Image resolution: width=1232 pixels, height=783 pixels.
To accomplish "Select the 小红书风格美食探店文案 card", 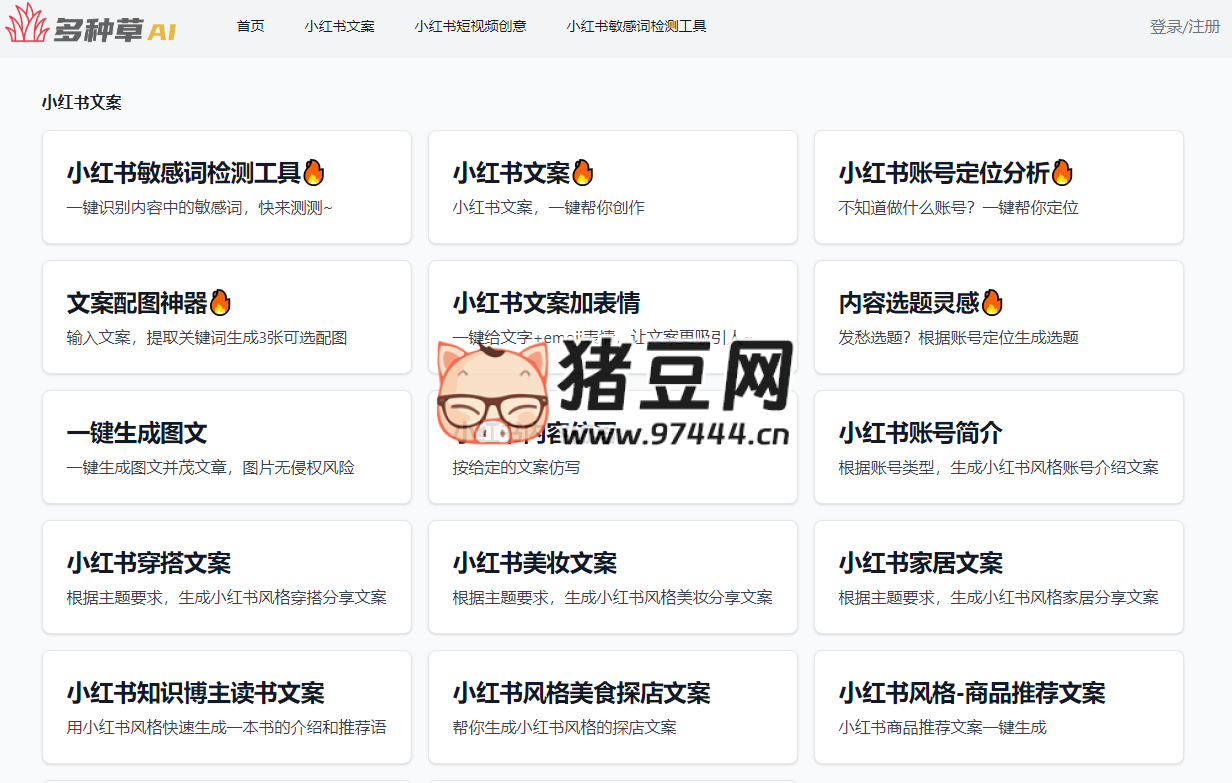I will tap(613, 707).
